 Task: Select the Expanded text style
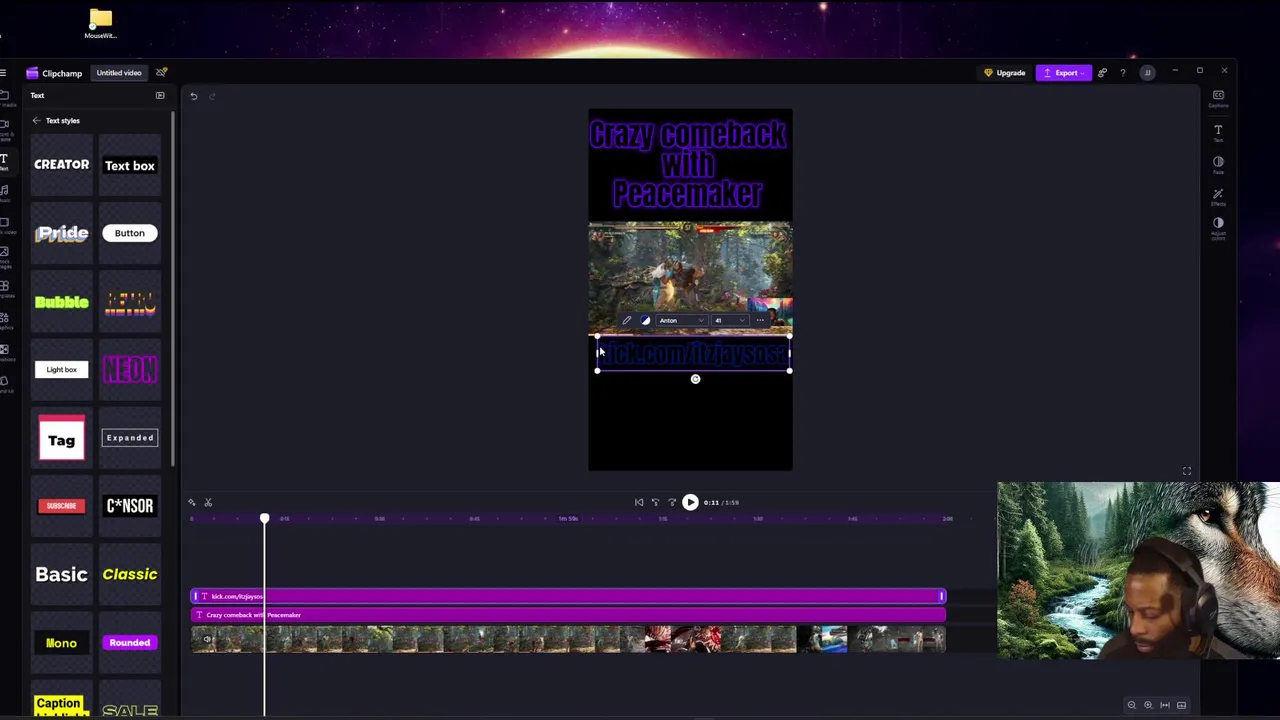click(130, 438)
